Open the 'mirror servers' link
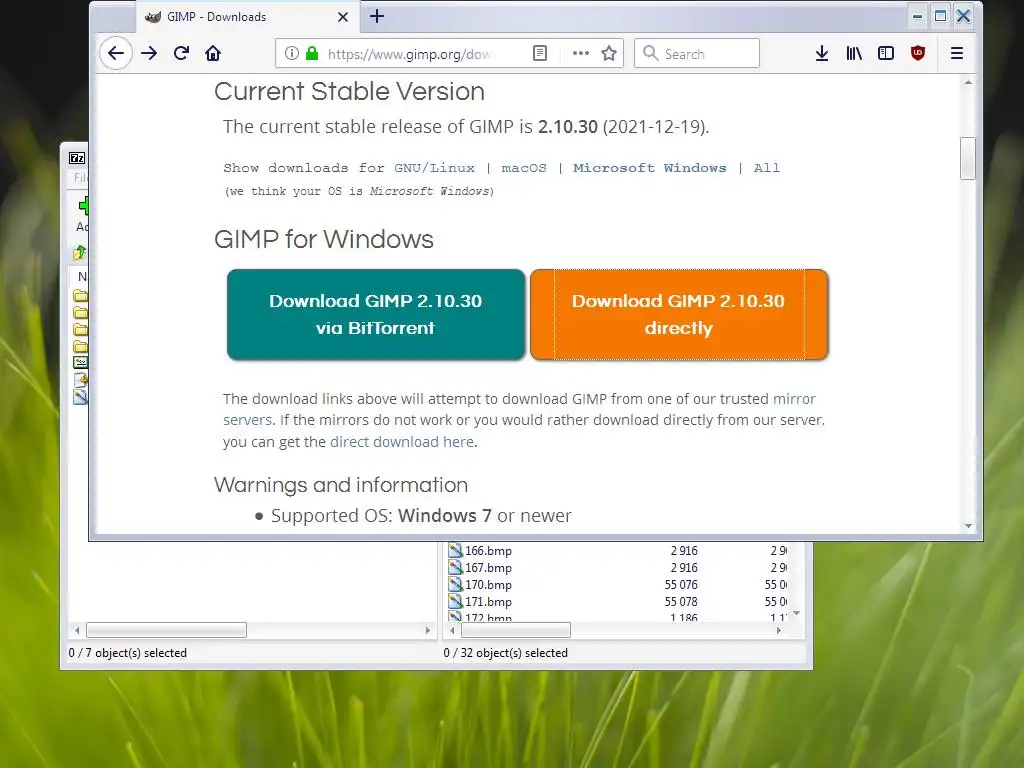1024x768 pixels. [x=794, y=399]
